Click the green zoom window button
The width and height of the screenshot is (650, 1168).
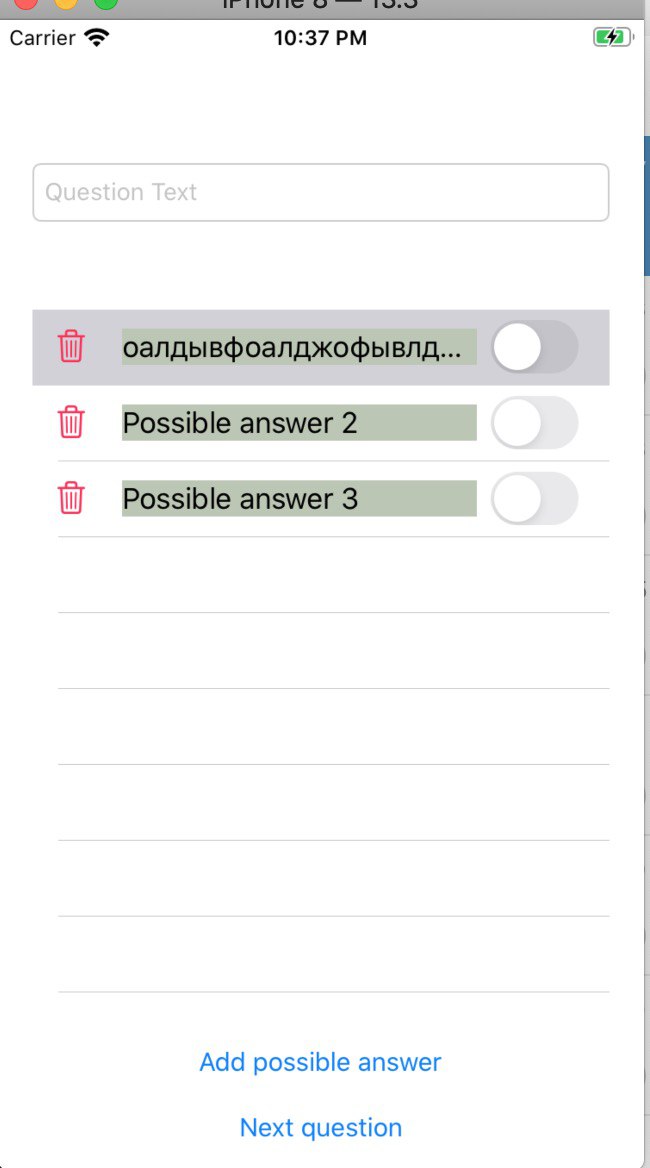pyautogui.click(x=105, y=3)
